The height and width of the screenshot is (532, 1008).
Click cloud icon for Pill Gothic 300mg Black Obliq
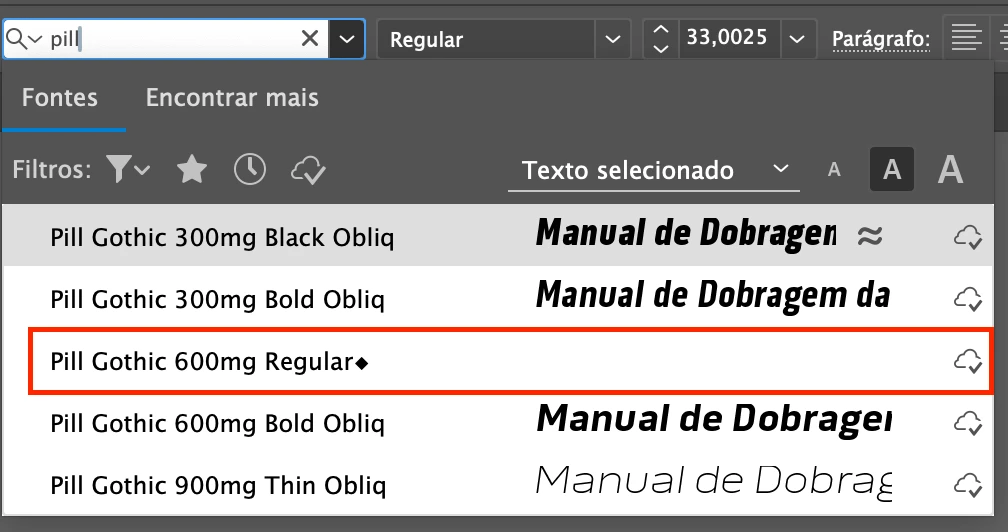point(968,237)
